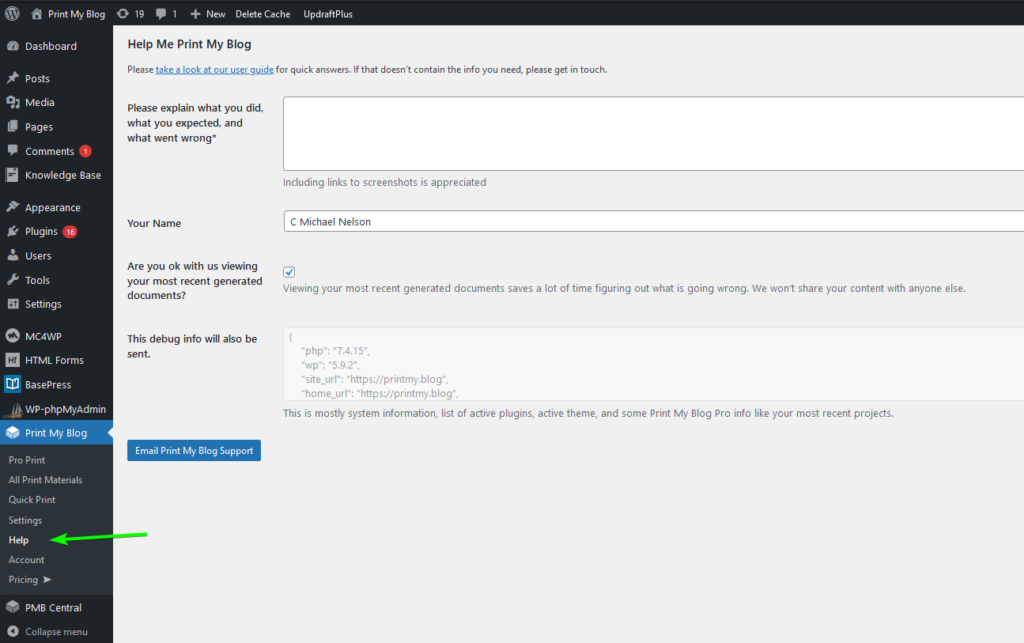Click the HTML Forms icon
Screen dimensions: 1024x643
(12, 360)
